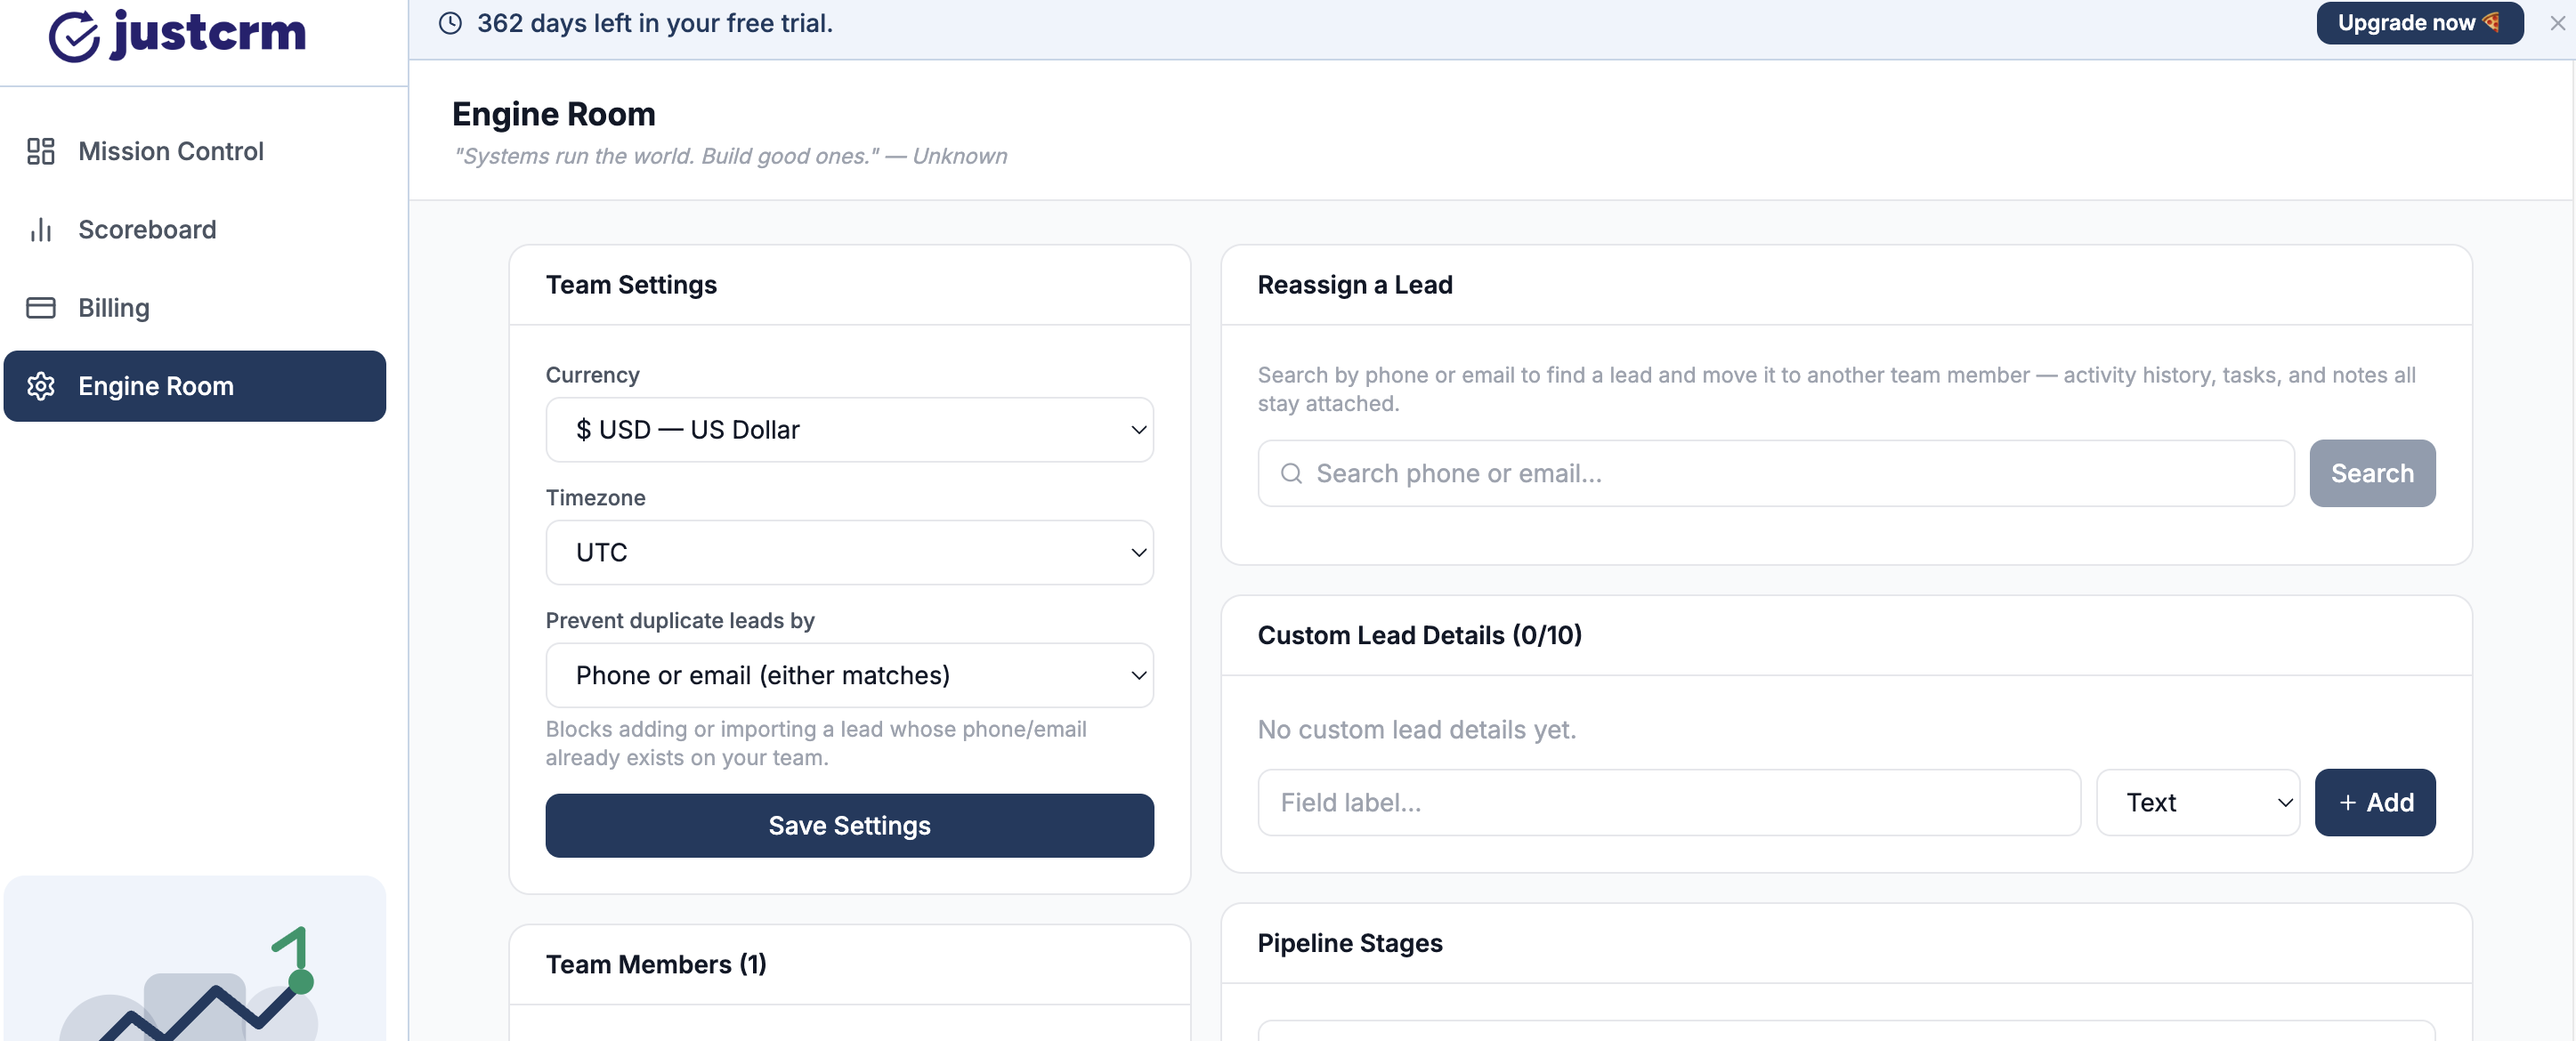Viewport: 2576px width, 1041px height.
Task: Click the clock icon in trial banner
Action: click(450, 23)
